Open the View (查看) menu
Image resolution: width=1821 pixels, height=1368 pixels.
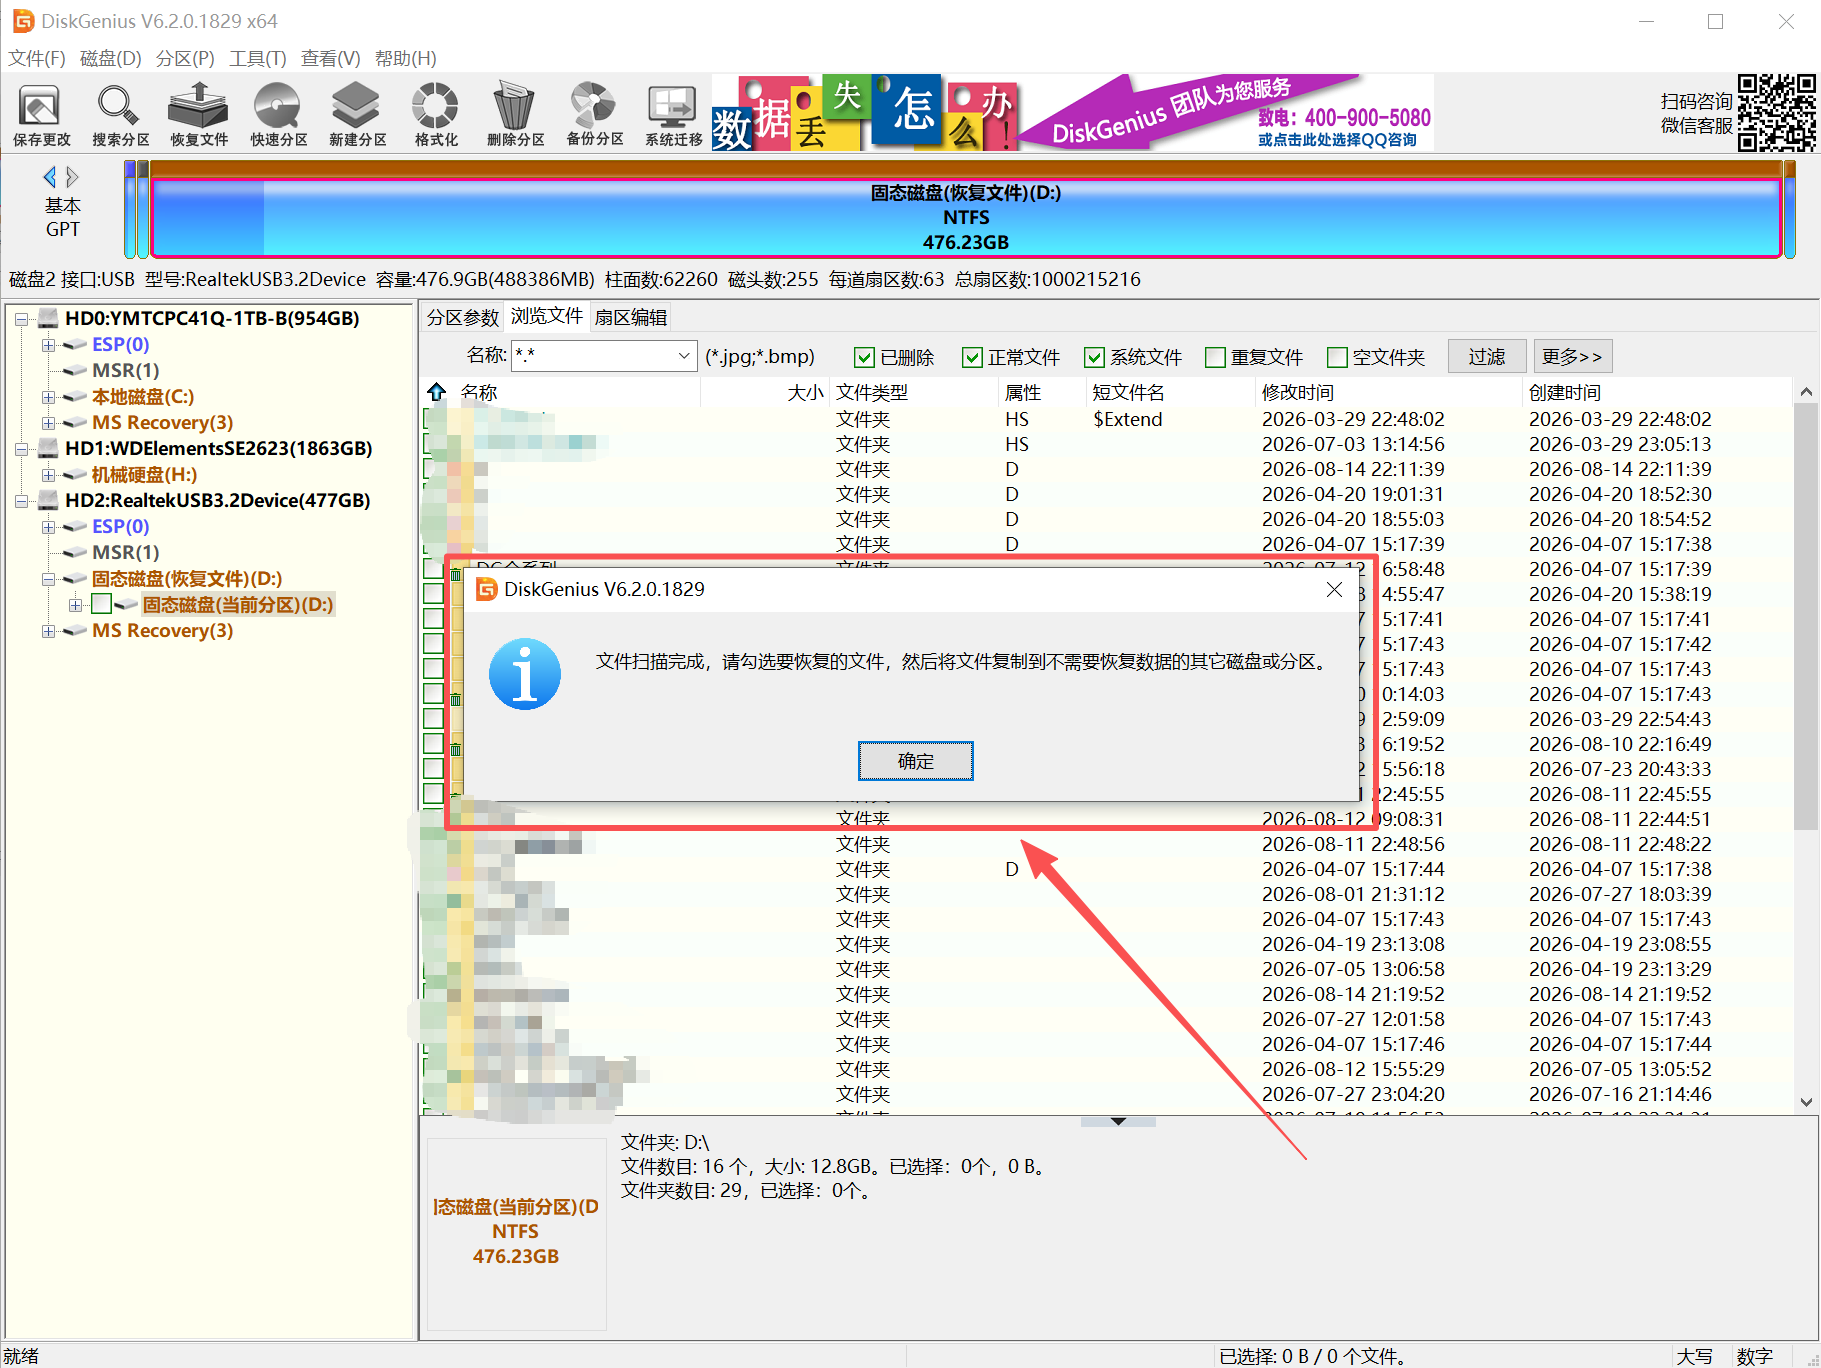tap(331, 58)
